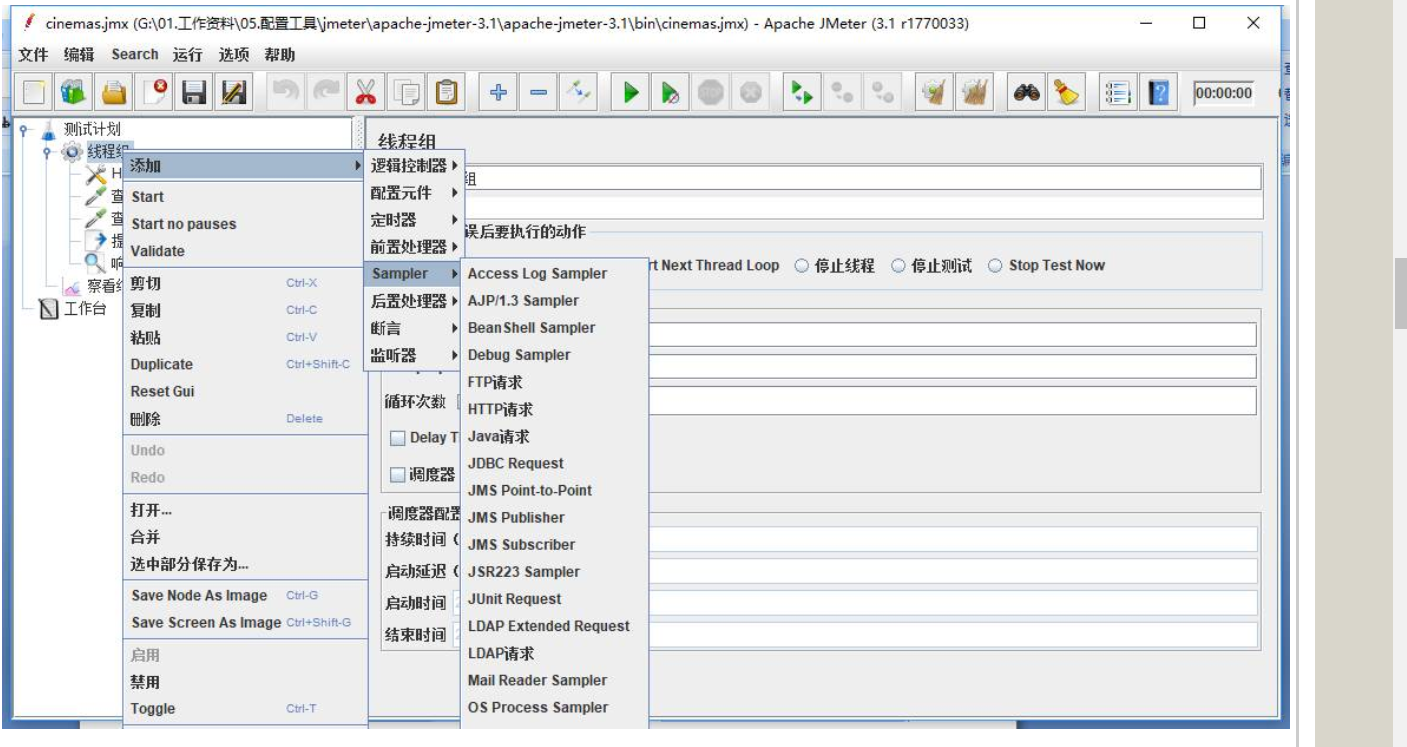
Task: Choose Validate in the context menu
Action: click(245, 251)
